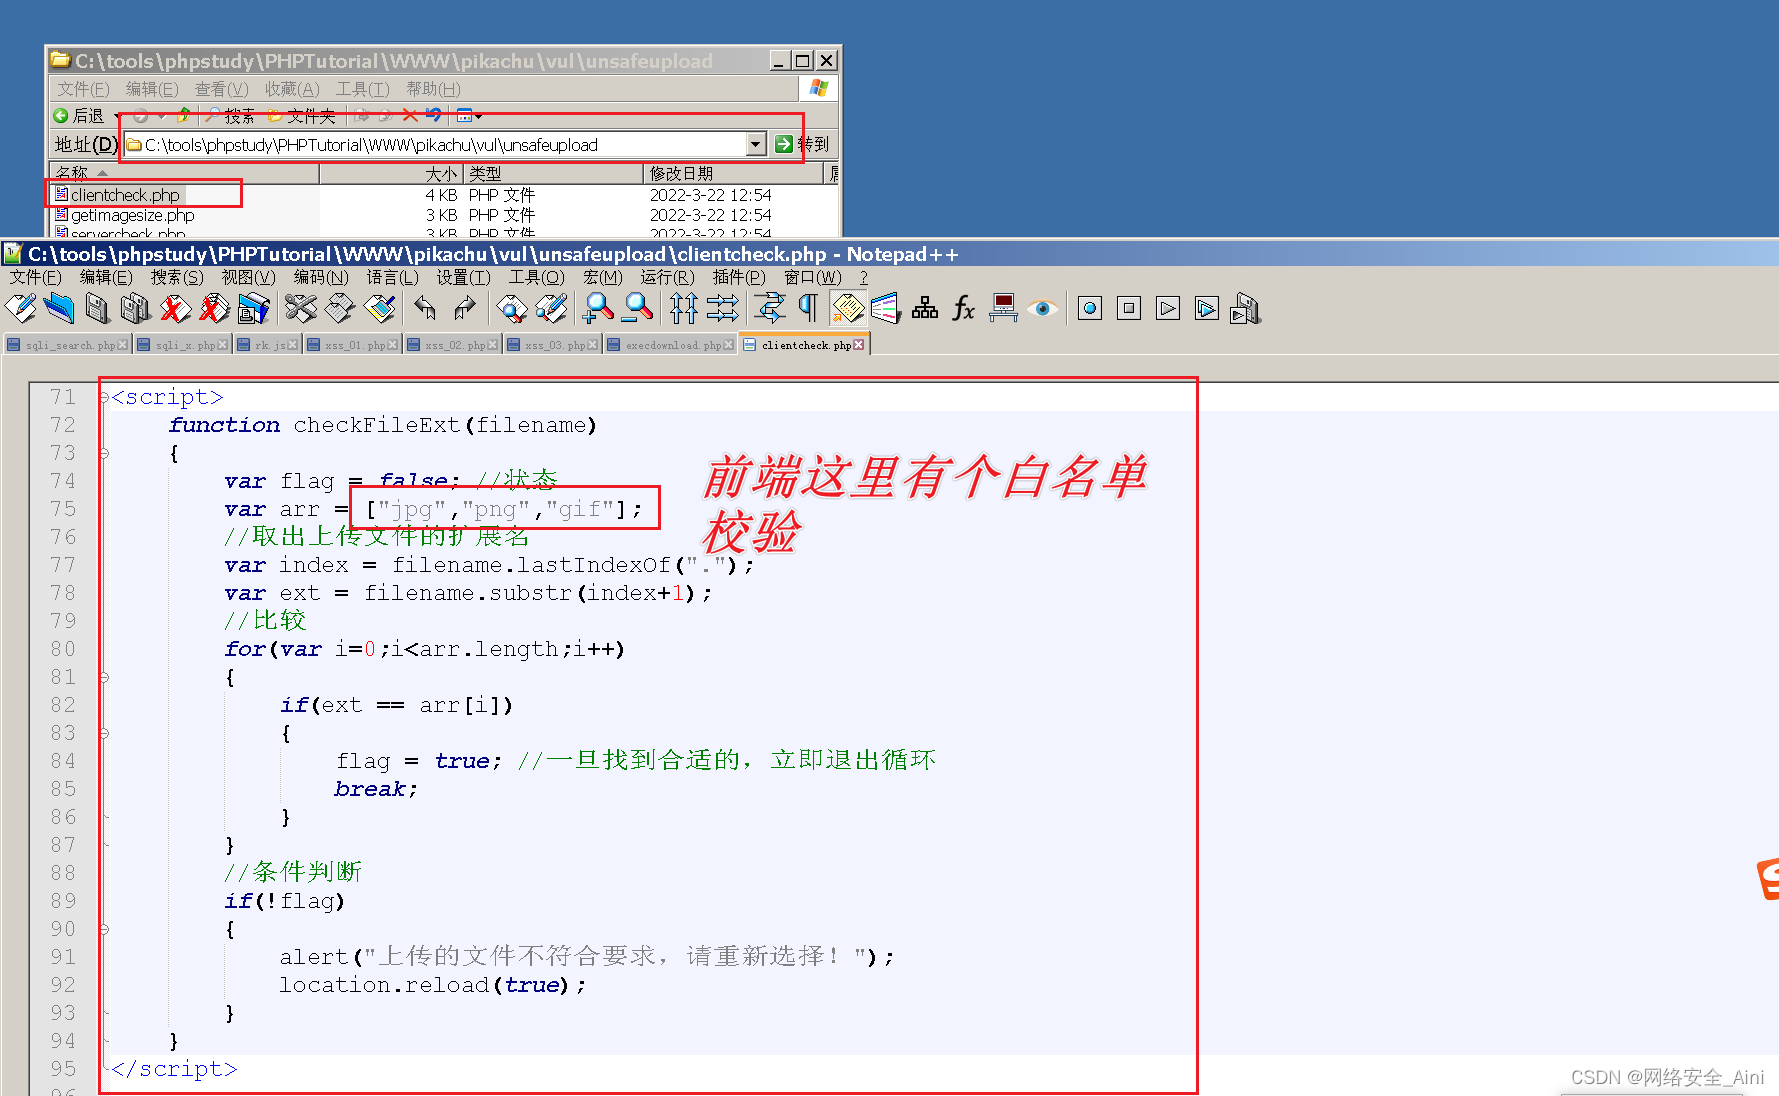Click the red Delete X in Explorer toolbar
This screenshot has width=1779, height=1096.
tap(410, 116)
